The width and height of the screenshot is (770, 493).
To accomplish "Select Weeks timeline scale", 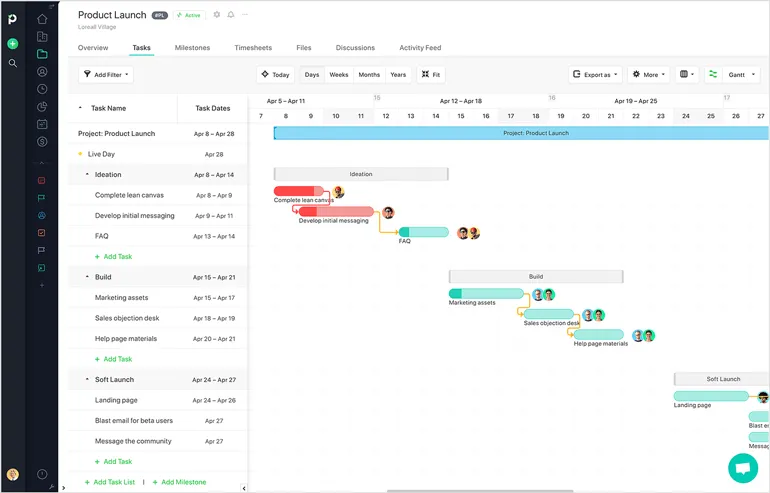I will click(x=339, y=75).
